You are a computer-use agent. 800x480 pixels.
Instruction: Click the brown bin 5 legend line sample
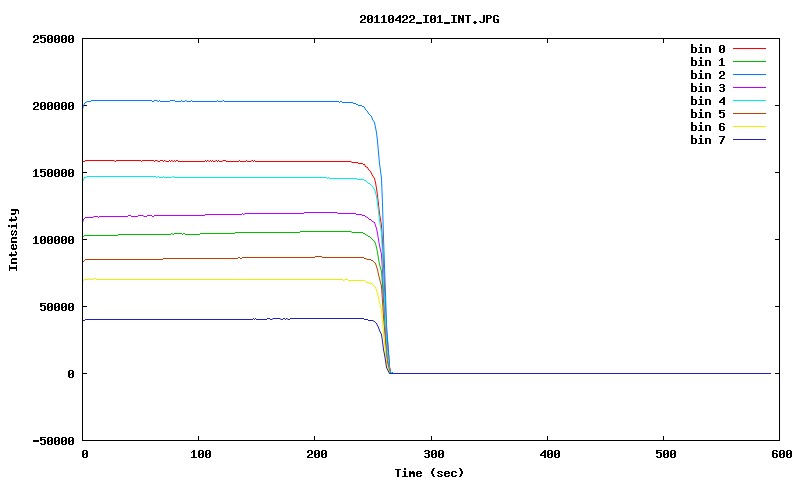749,114
